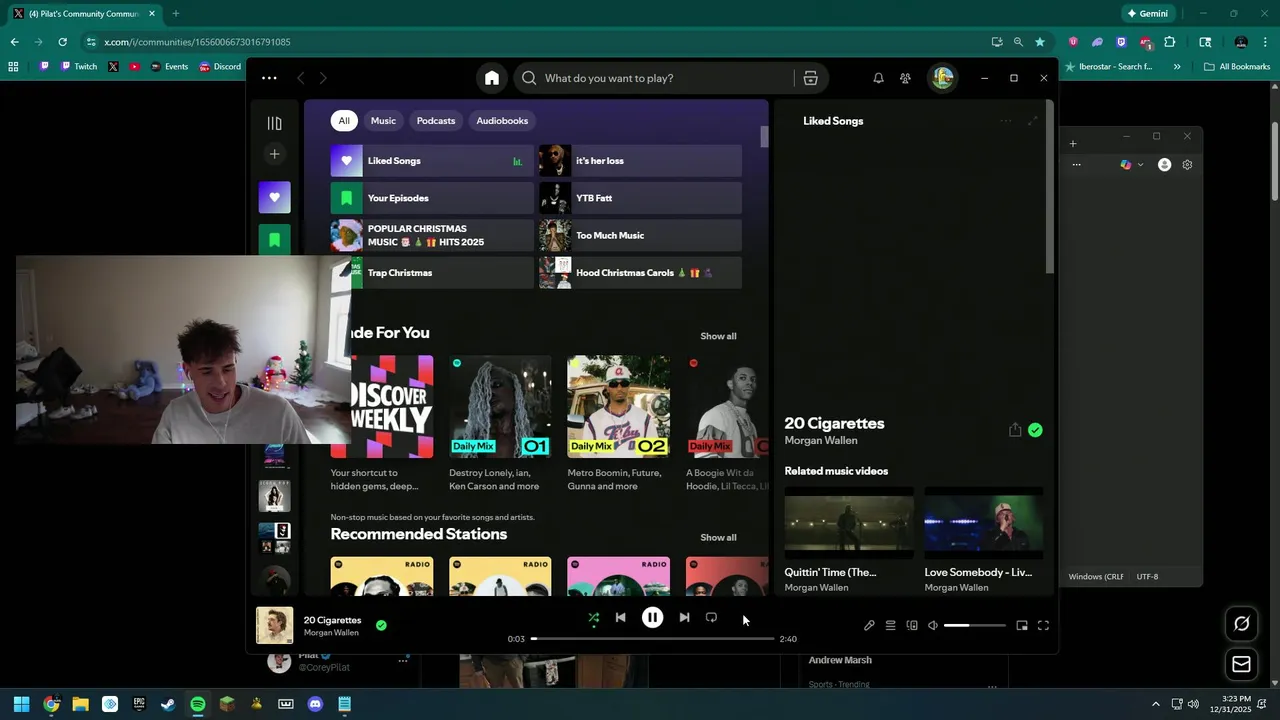Open Connect to a device

(x=912, y=626)
